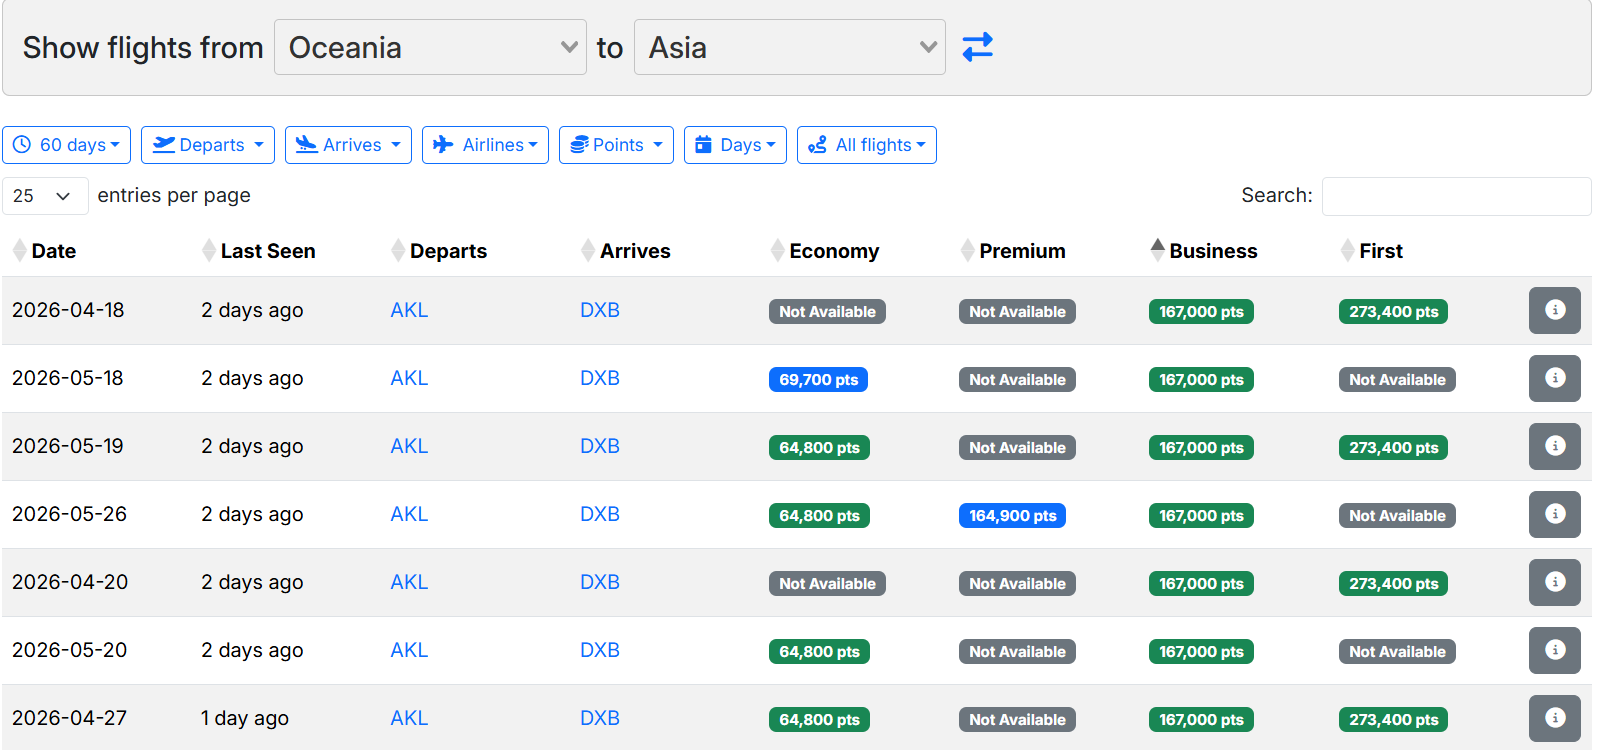This screenshot has width=1603, height=750.
Task: Sort table by Date column header
Action: pos(54,251)
